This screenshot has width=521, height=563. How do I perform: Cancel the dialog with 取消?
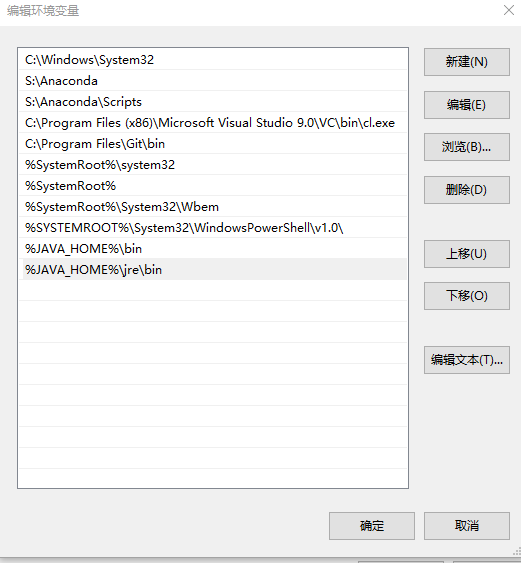(x=466, y=526)
